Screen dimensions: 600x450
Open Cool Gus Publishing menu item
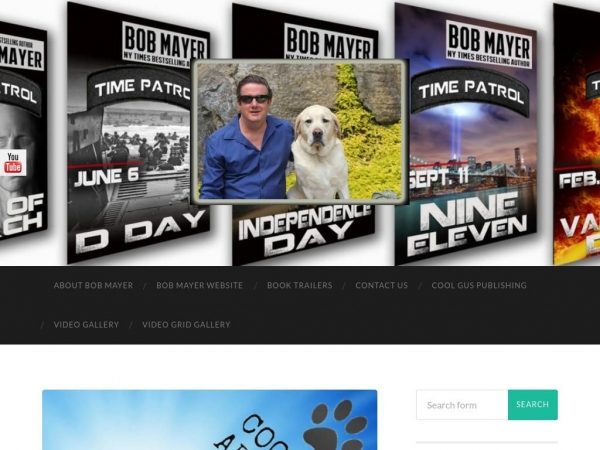(x=479, y=285)
